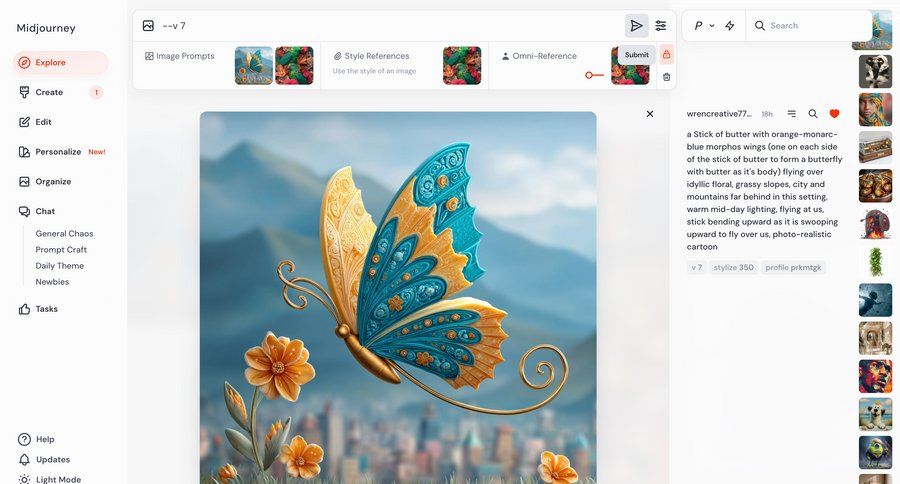Viewport: 900px width, 484px height.
Task: Unlike the image with the red heart
Action: coord(834,114)
